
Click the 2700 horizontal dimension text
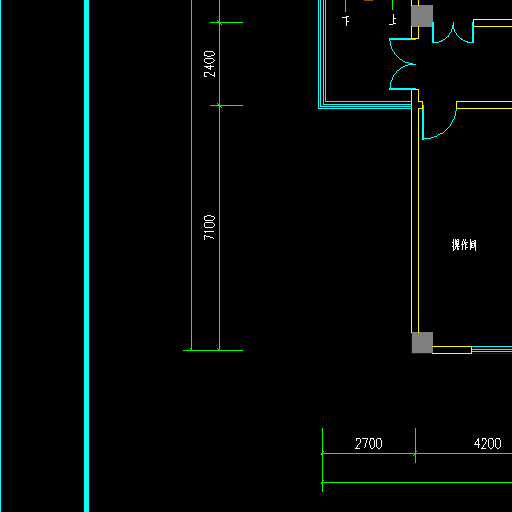click(368, 444)
